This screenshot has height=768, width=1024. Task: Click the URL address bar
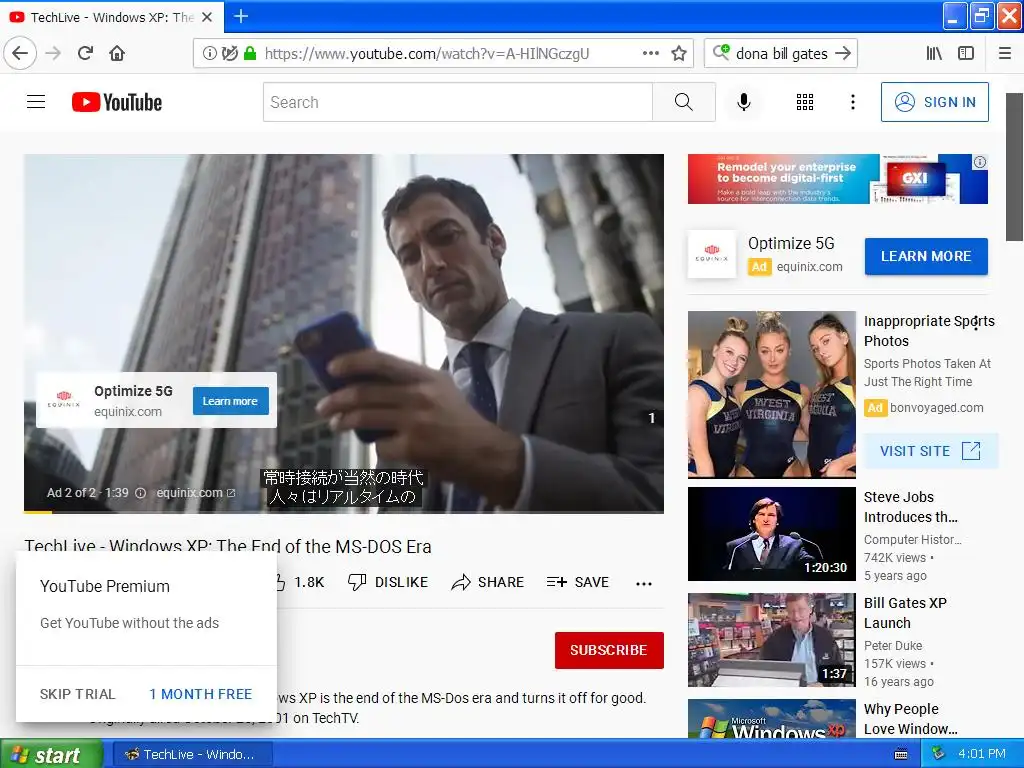[x=444, y=54]
